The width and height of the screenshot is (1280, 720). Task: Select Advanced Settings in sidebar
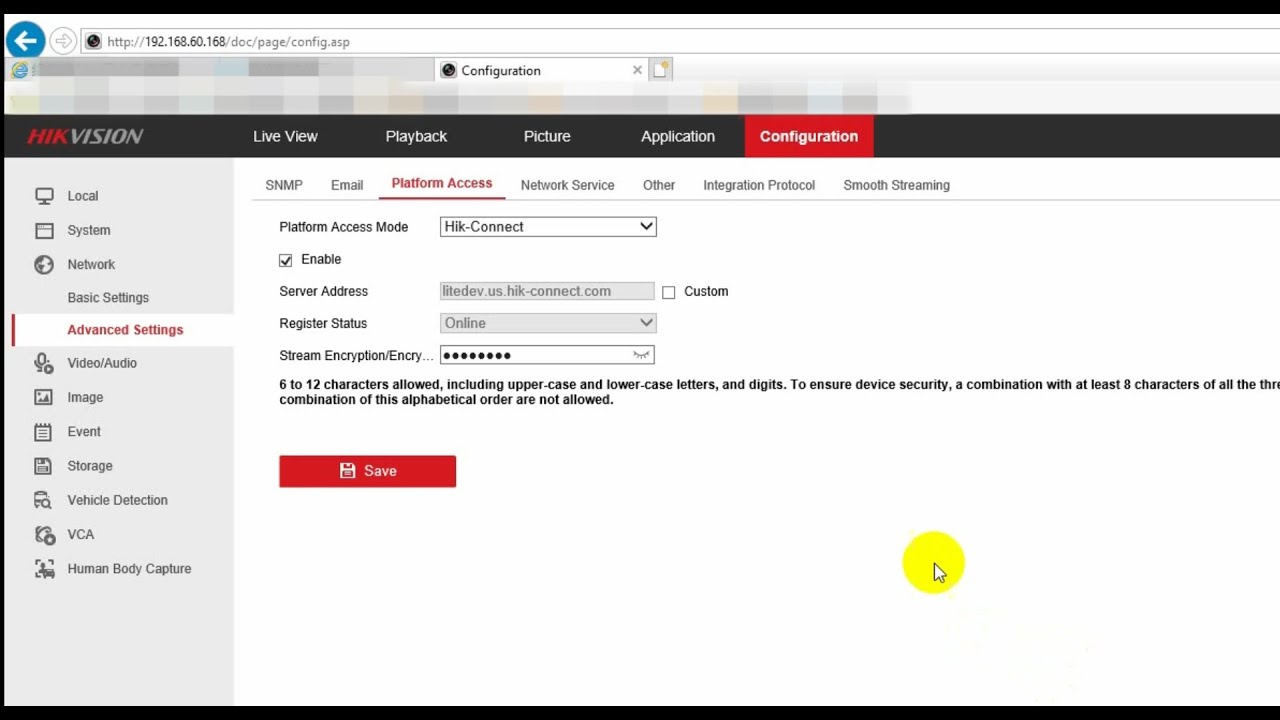click(x=125, y=330)
